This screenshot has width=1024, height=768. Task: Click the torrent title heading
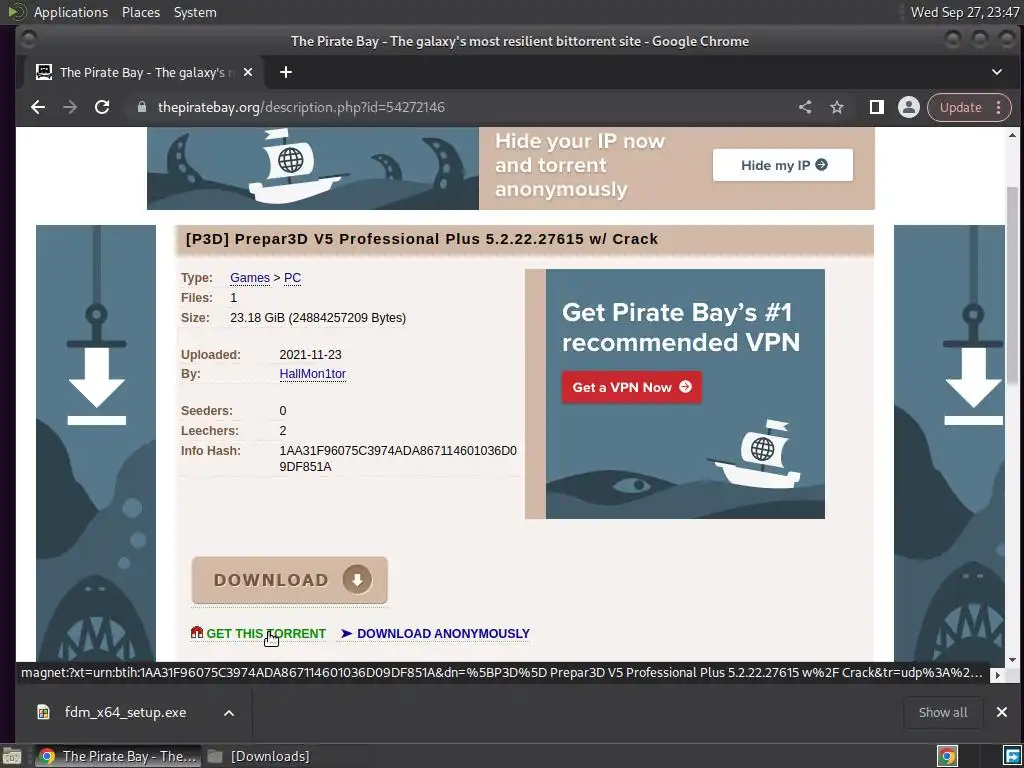[x=422, y=239]
